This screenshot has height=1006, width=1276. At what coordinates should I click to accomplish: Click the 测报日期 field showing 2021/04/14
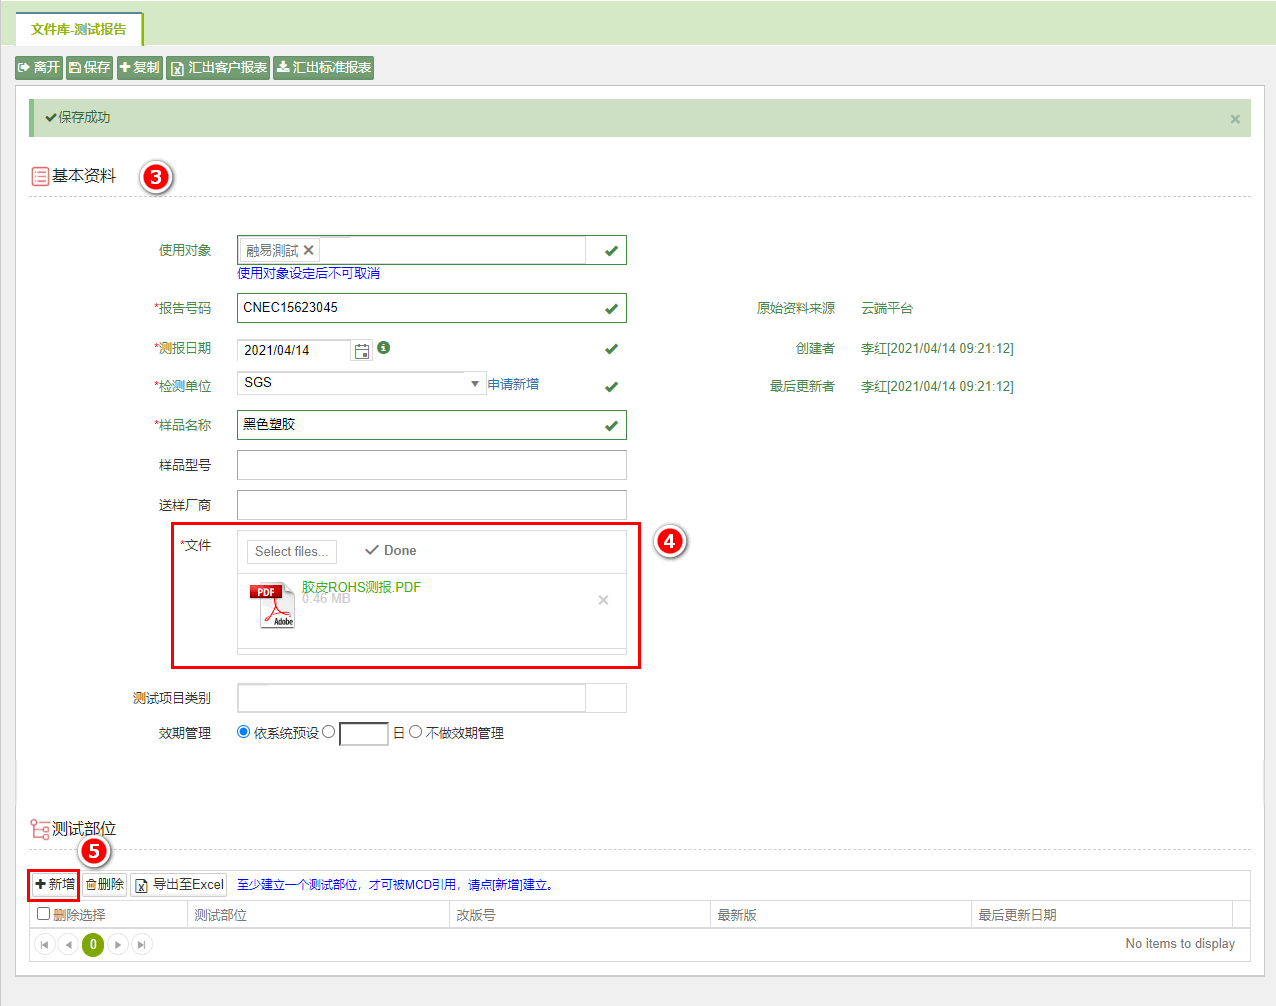[293, 350]
